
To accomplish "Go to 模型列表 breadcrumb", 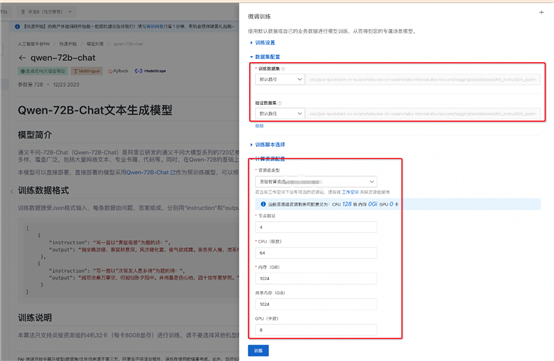I will 95,44.
